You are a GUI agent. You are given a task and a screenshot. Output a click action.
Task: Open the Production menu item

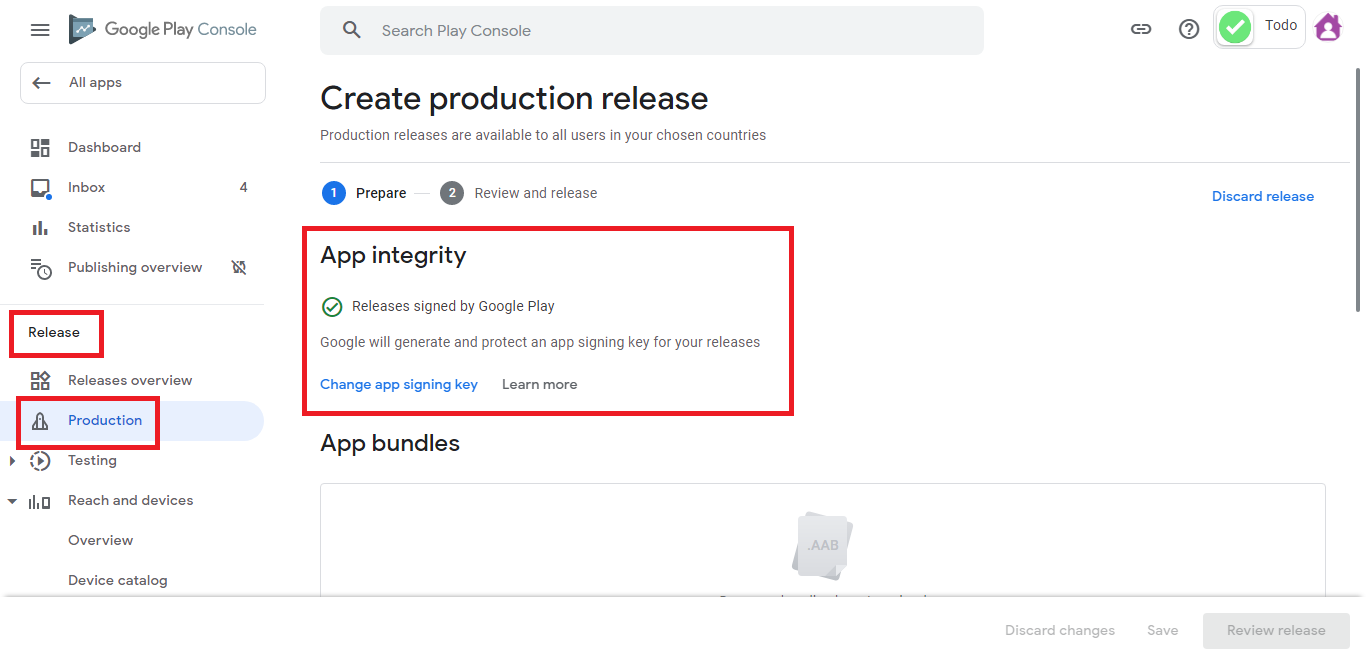pos(105,421)
